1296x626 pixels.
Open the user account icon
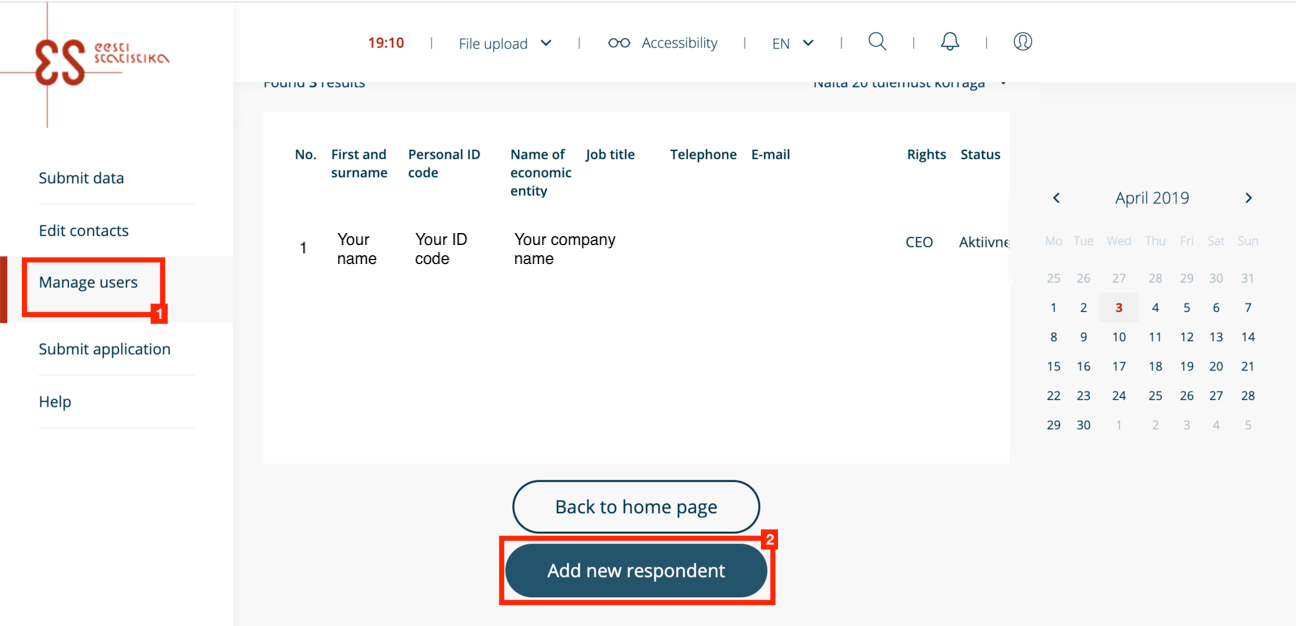1022,42
